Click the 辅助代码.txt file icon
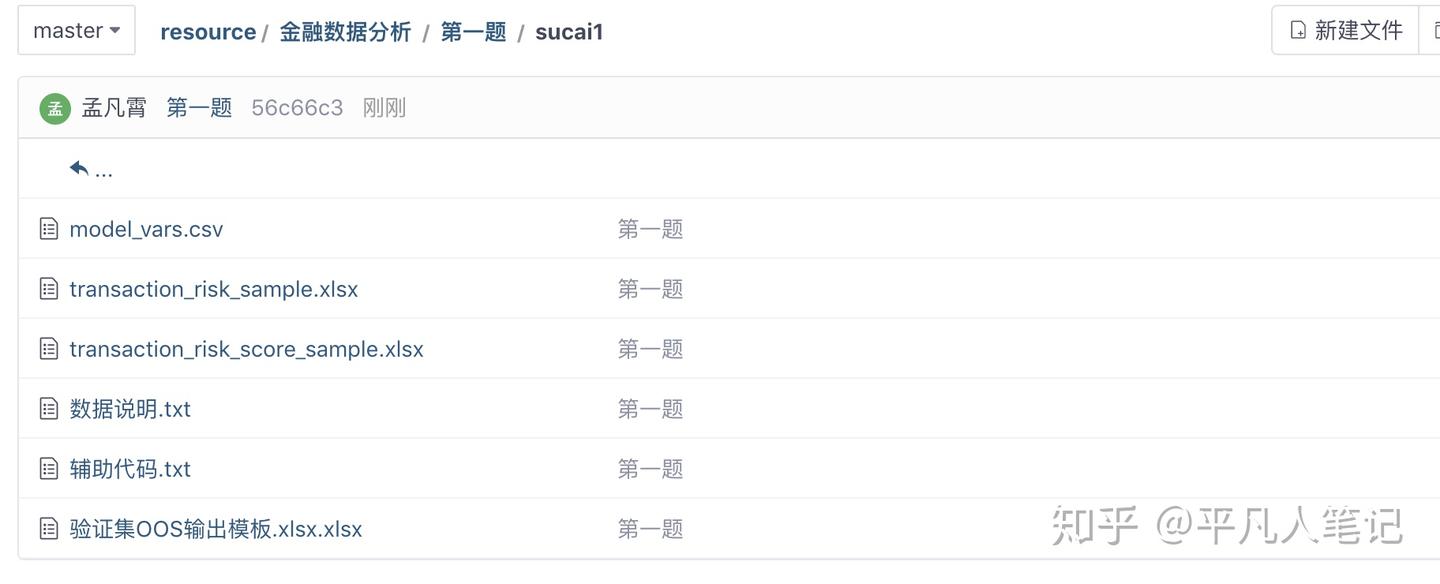This screenshot has height=584, width=1440. [48, 469]
